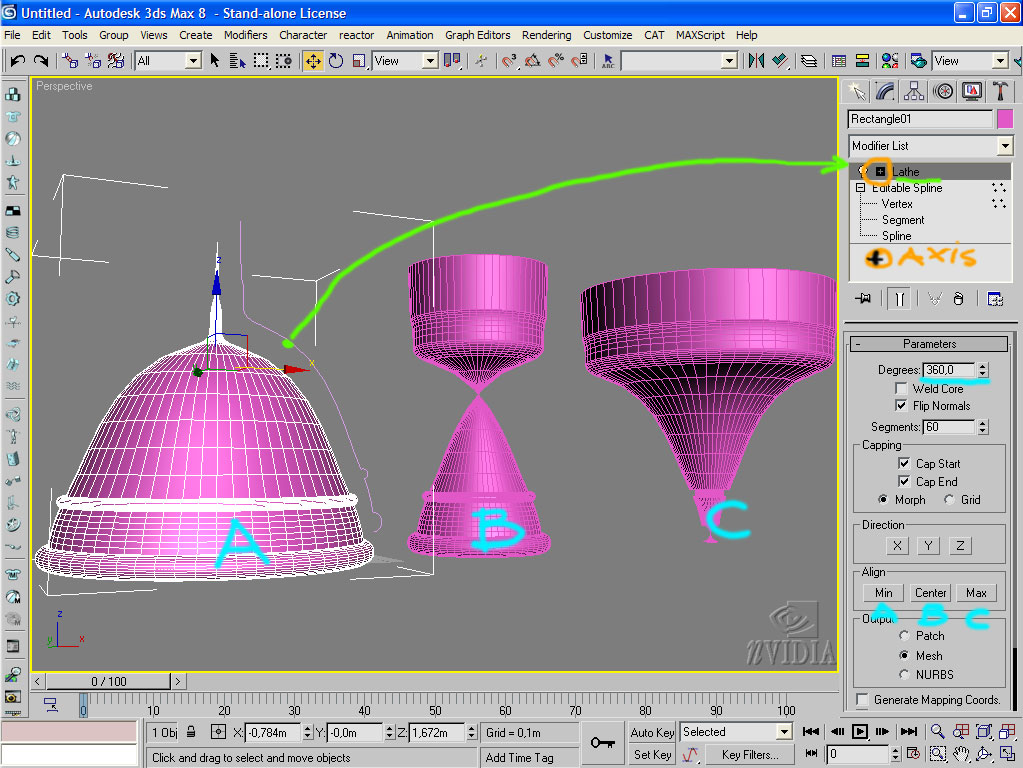
Task: Select the Grid capping radio button
Action: (949, 500)
